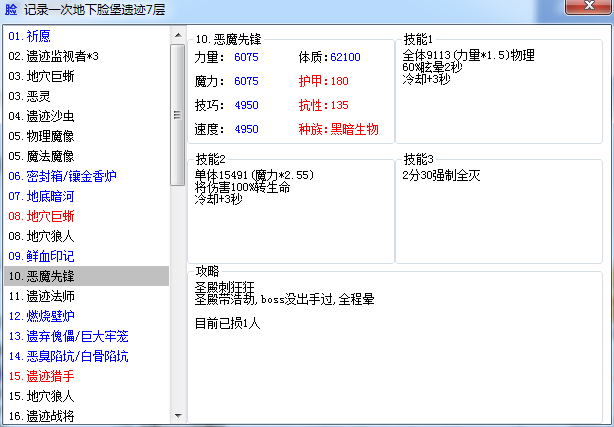Click 技能3 text 2分30强制全灭
The image size is (614, 427).
[x=441, y=175]
